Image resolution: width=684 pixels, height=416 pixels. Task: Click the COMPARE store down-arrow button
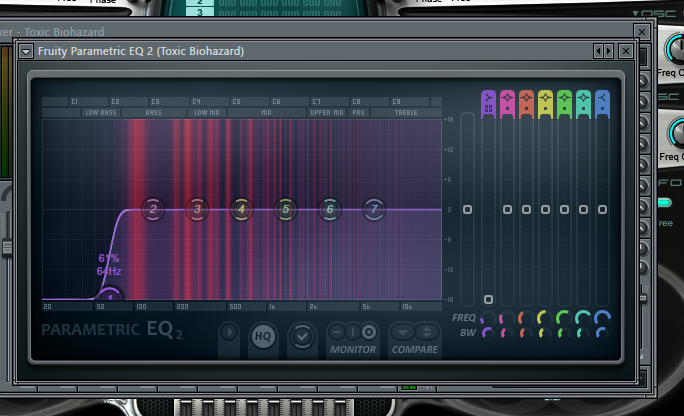(403, 332)
